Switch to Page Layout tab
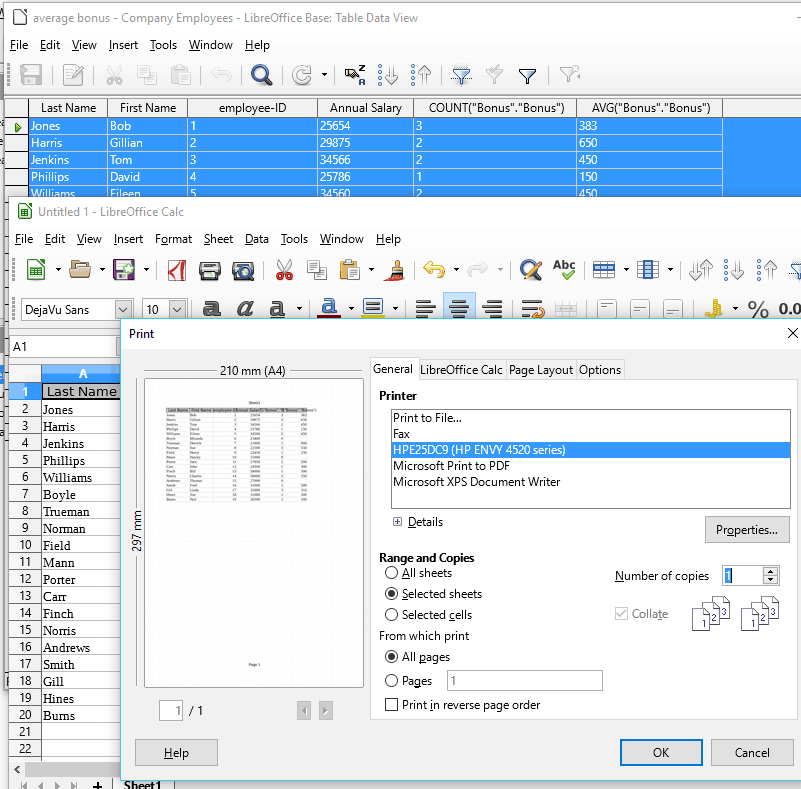 click(540, 370)
